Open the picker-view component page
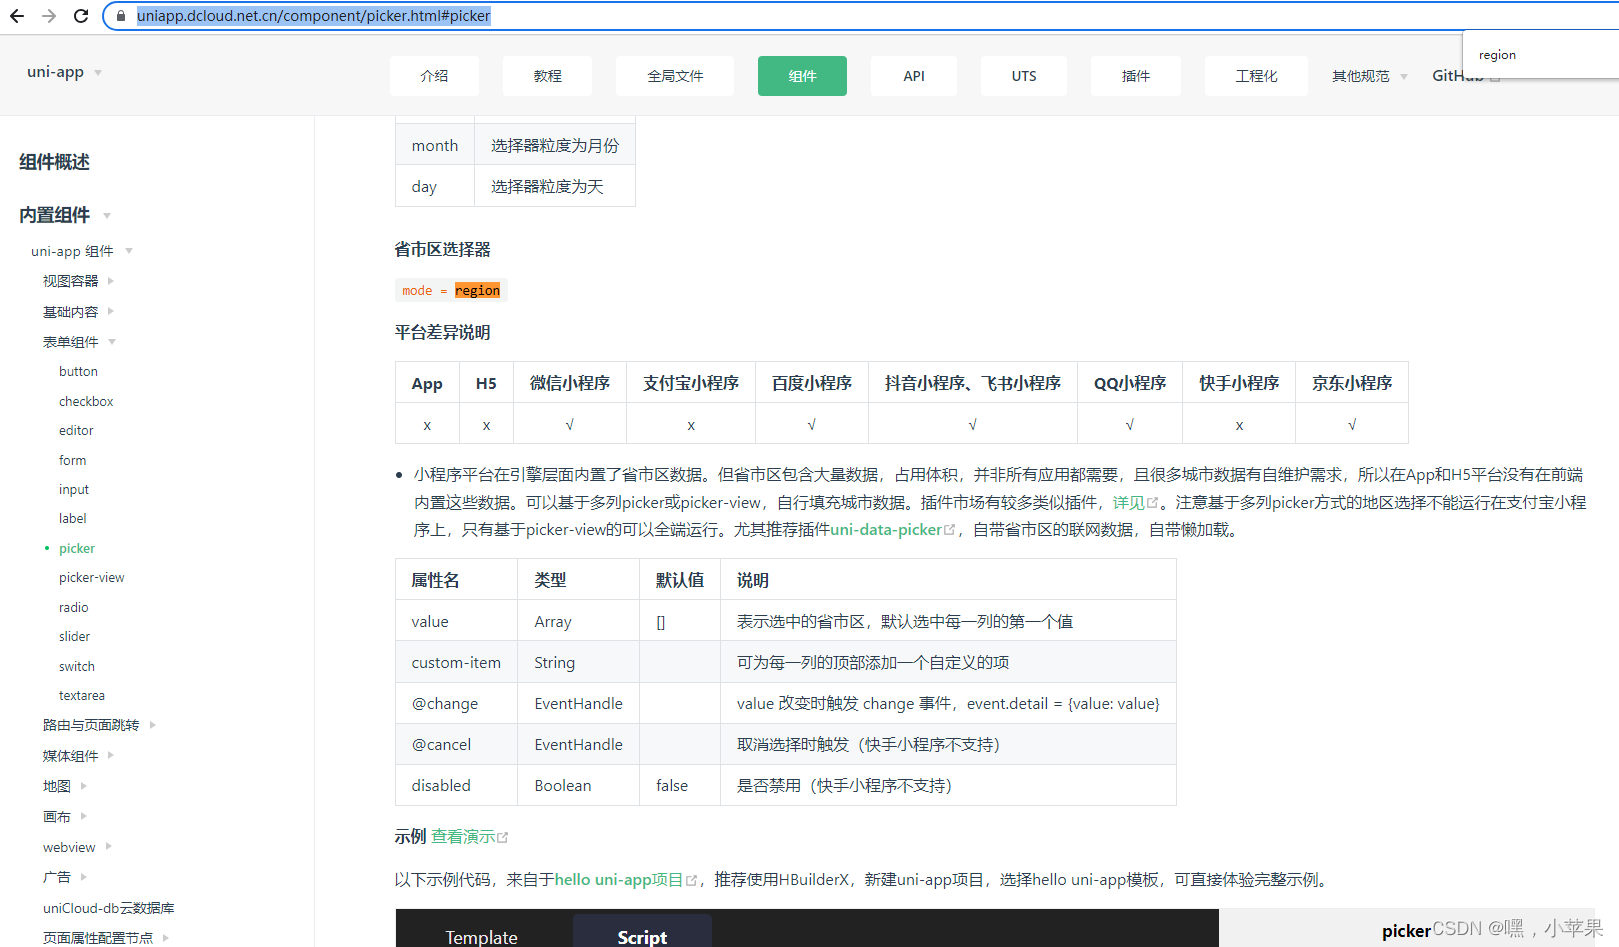 click(92, 577)
